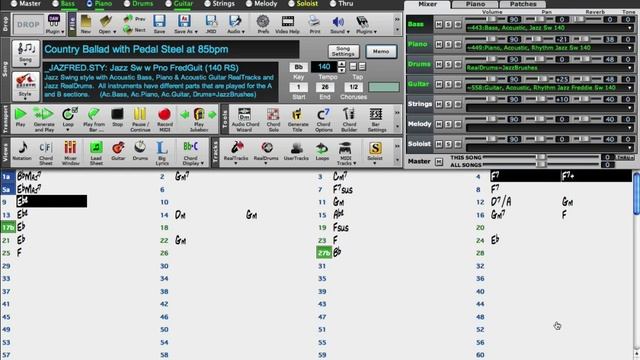Click the Bb Key button
Screen dimensions: 640x360
[x=299, y=67]
